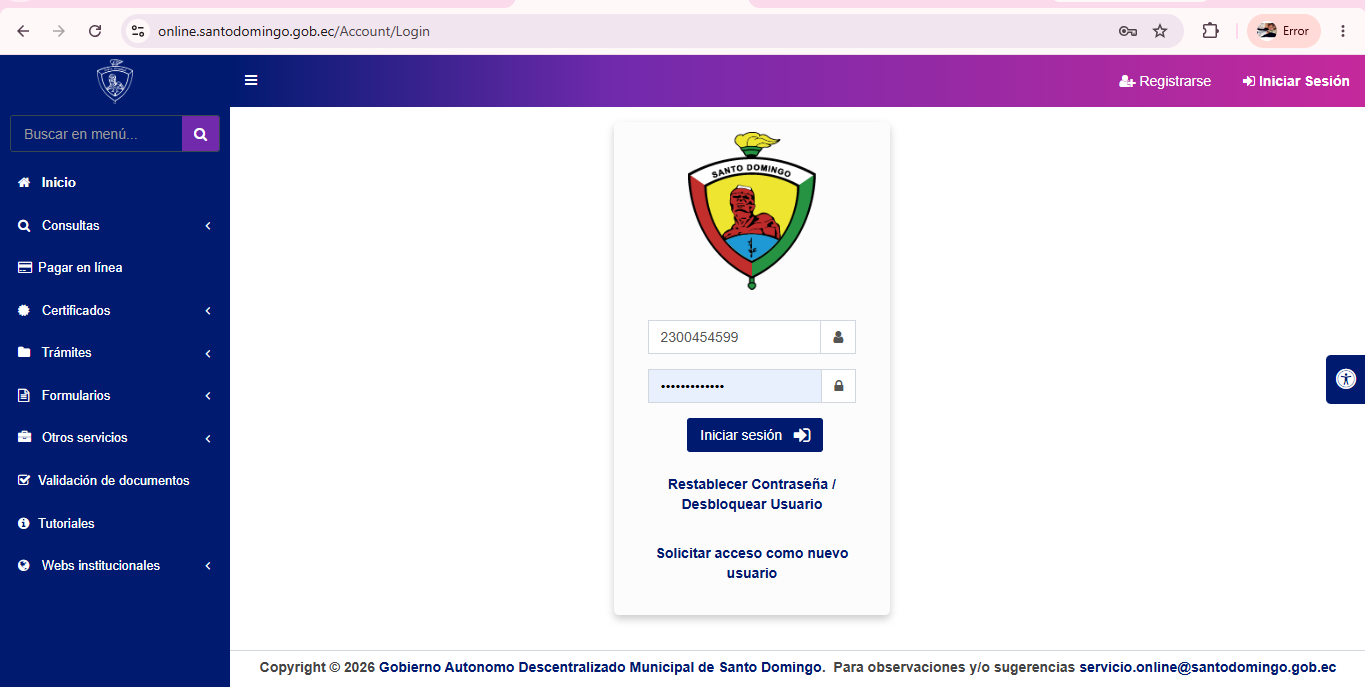Click the browser back arrow
Image resolution: width=1365 pixels, height=687 pixels.
23,31
